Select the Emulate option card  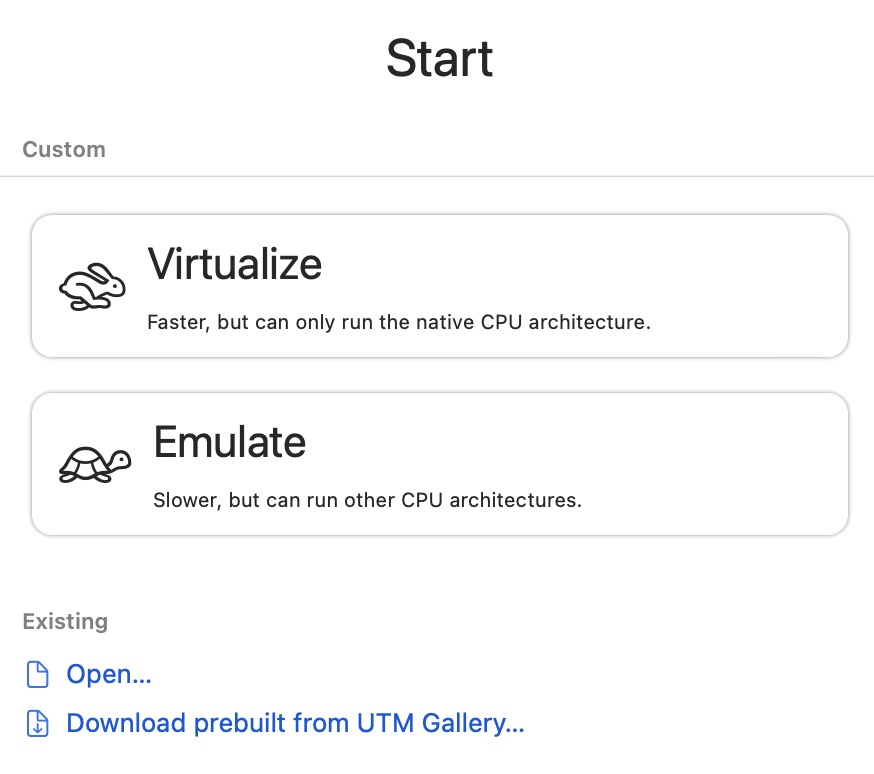coord(440,464)
